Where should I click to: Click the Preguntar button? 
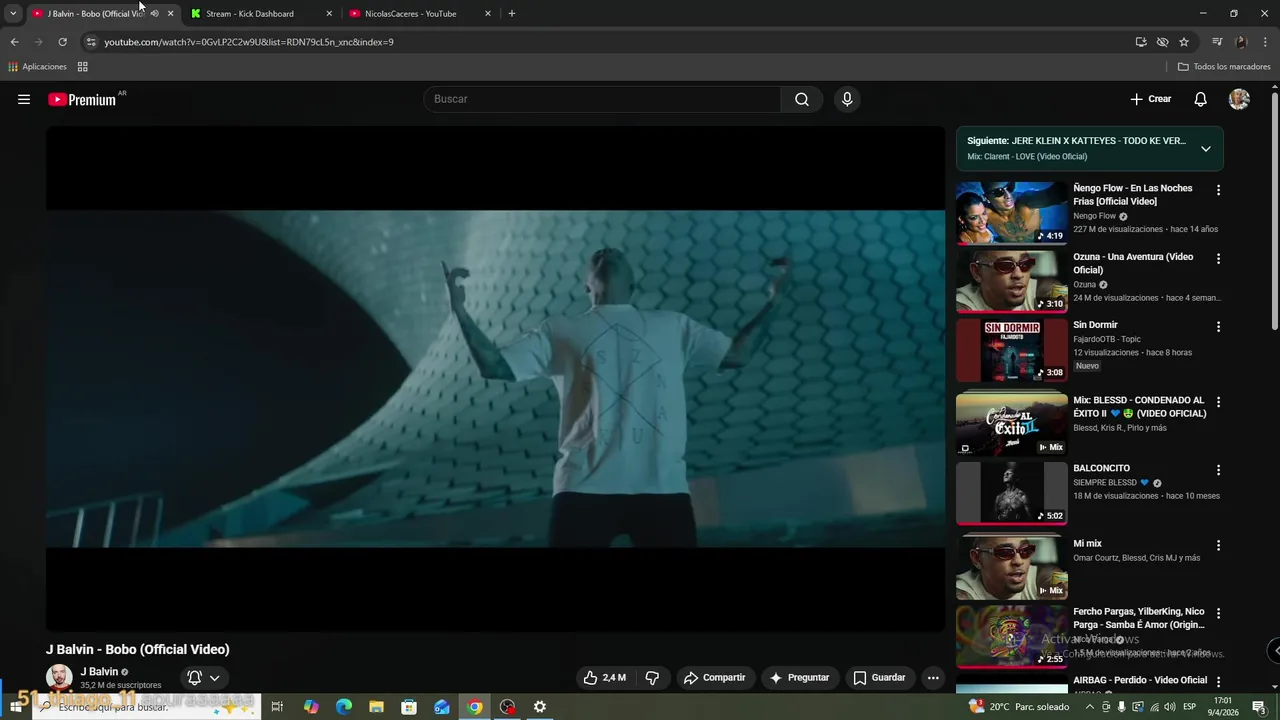click(799, 678)
